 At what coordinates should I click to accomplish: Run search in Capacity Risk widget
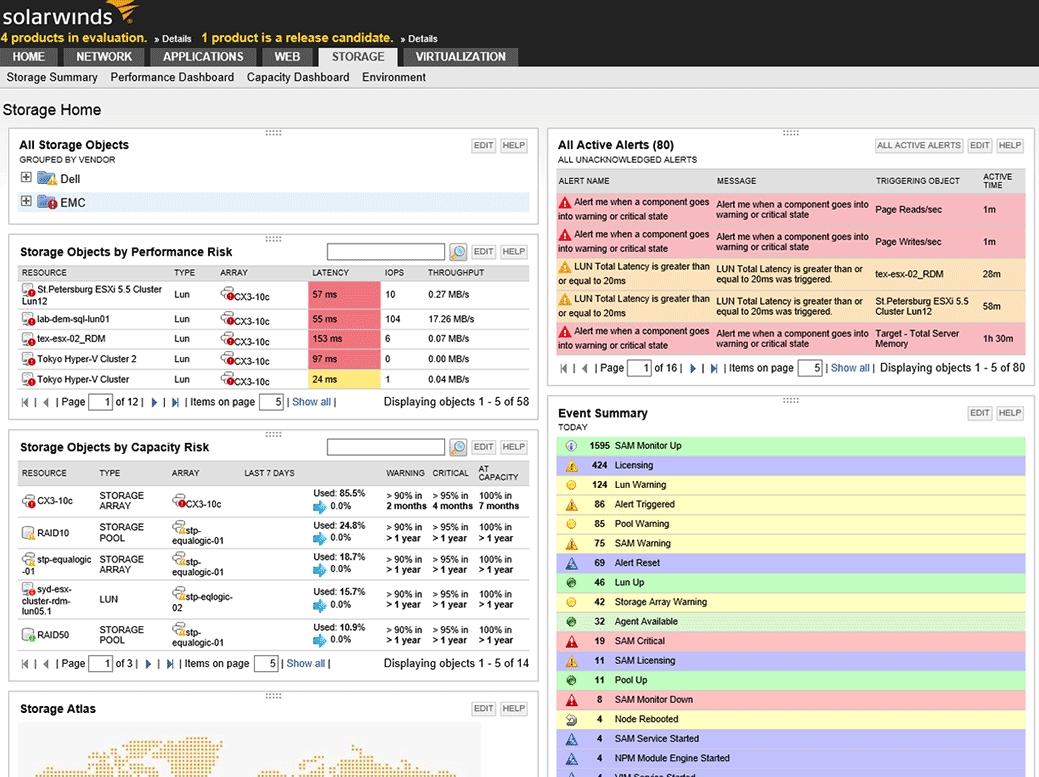coord(458,447)
